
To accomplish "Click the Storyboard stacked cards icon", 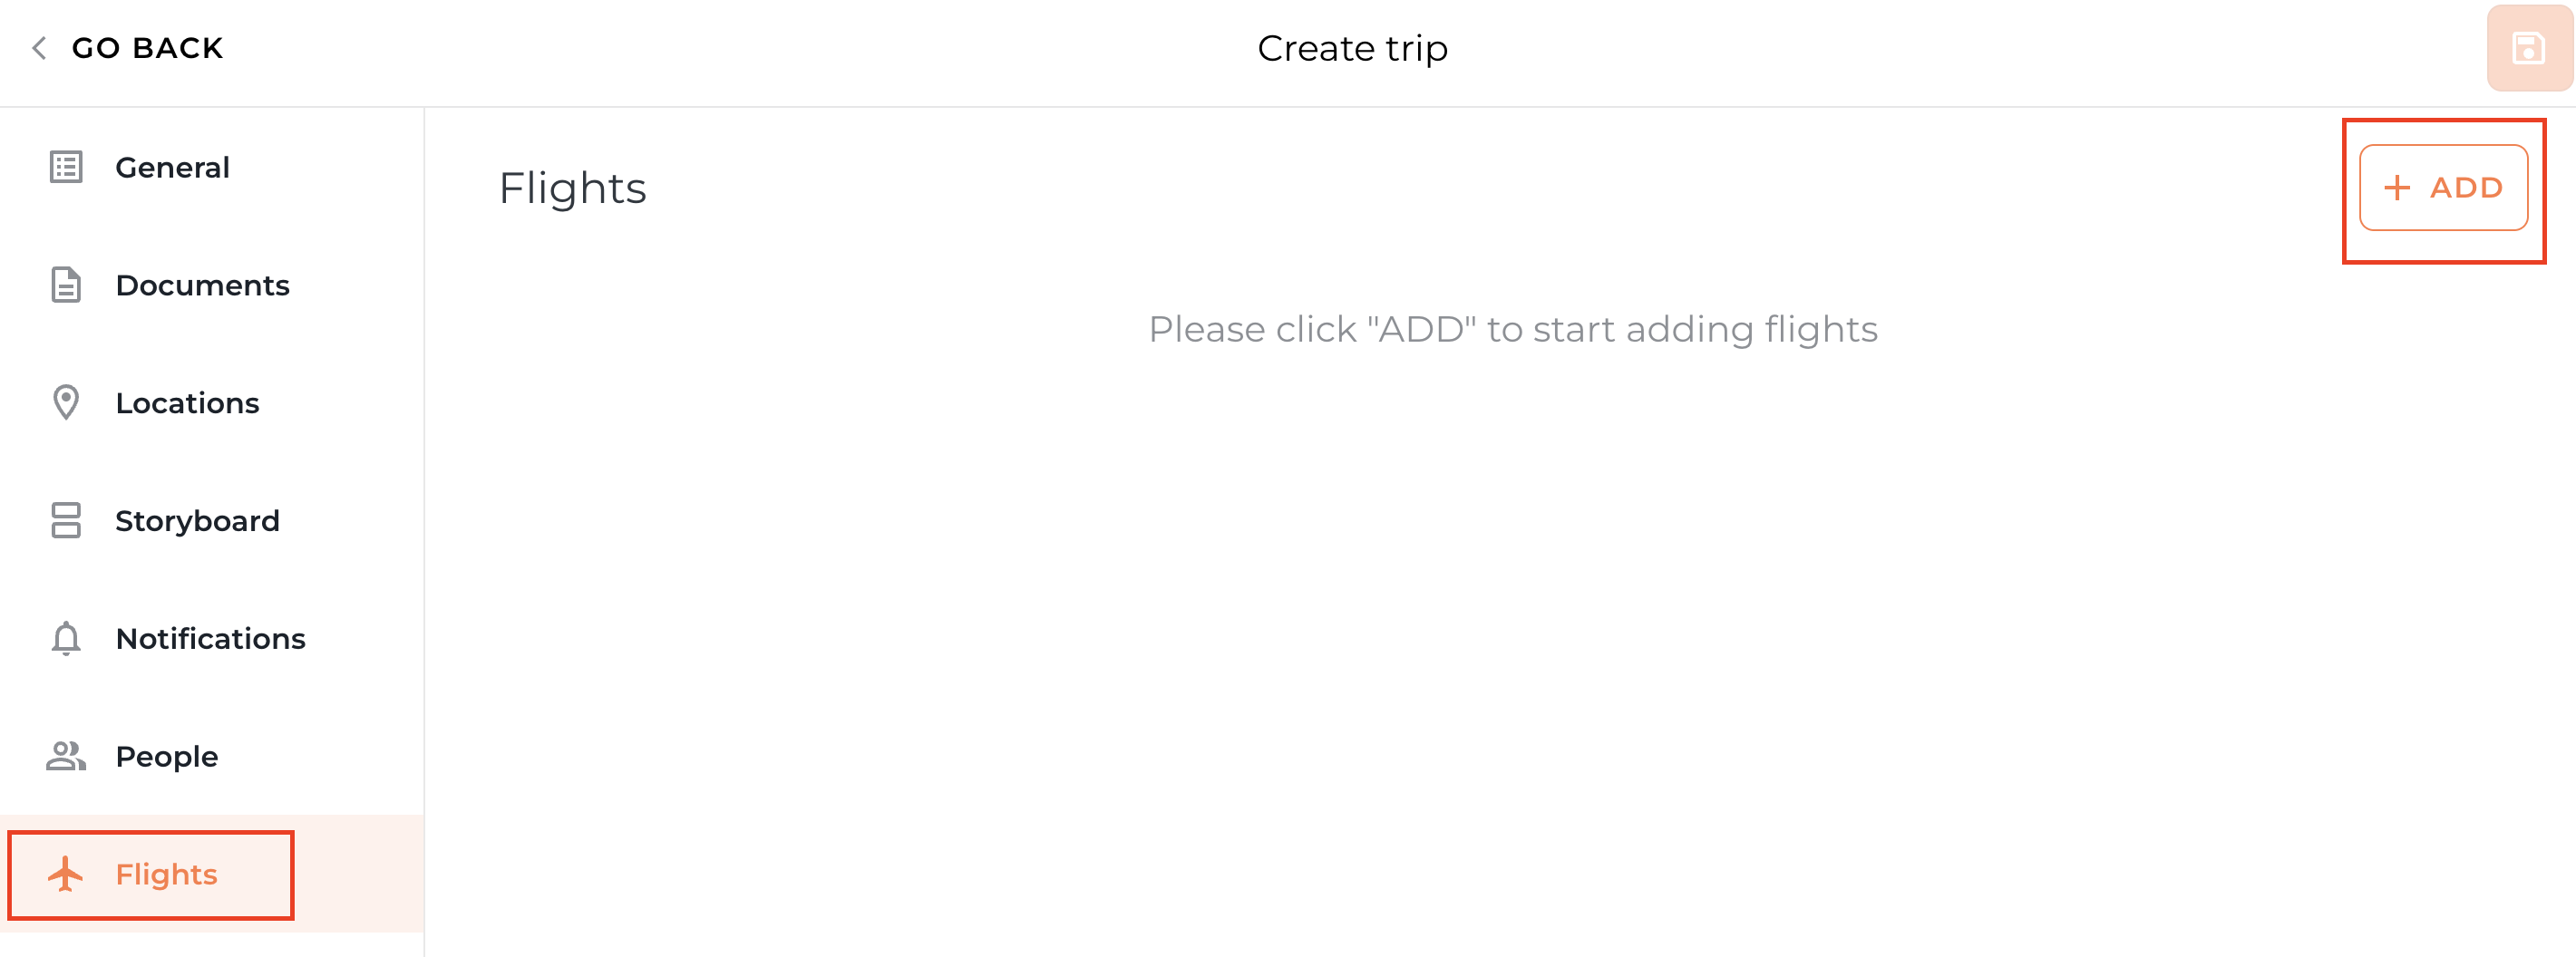I will pyautogui.click(x=66, y=521).
